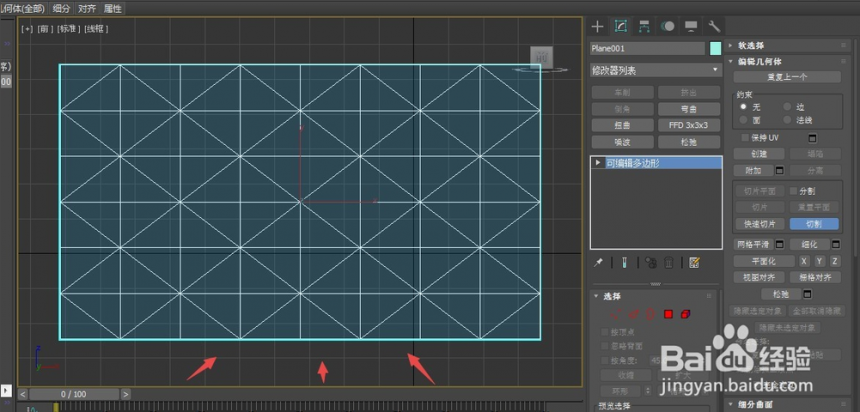Open the 属性 menu
Screen dimensions: 860x412
112,8
